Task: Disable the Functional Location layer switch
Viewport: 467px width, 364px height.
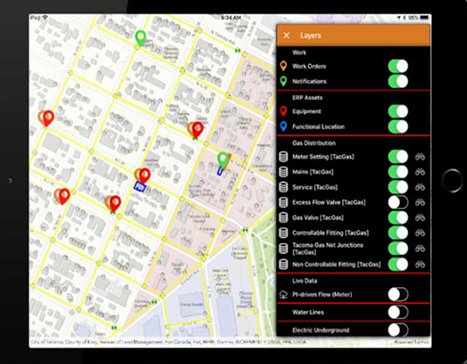Action: click(398, 127)
